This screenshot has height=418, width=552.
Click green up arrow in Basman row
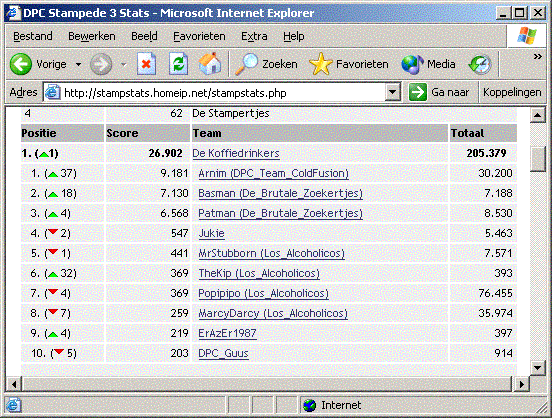coord(53,194)
